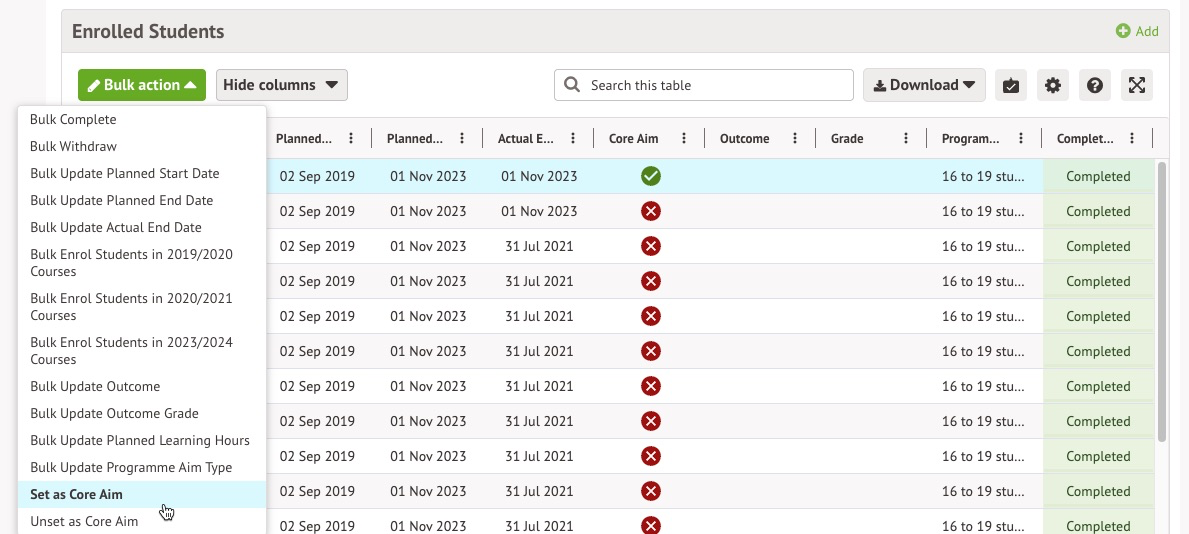Select Set as Core Aim option

[76, 494]
